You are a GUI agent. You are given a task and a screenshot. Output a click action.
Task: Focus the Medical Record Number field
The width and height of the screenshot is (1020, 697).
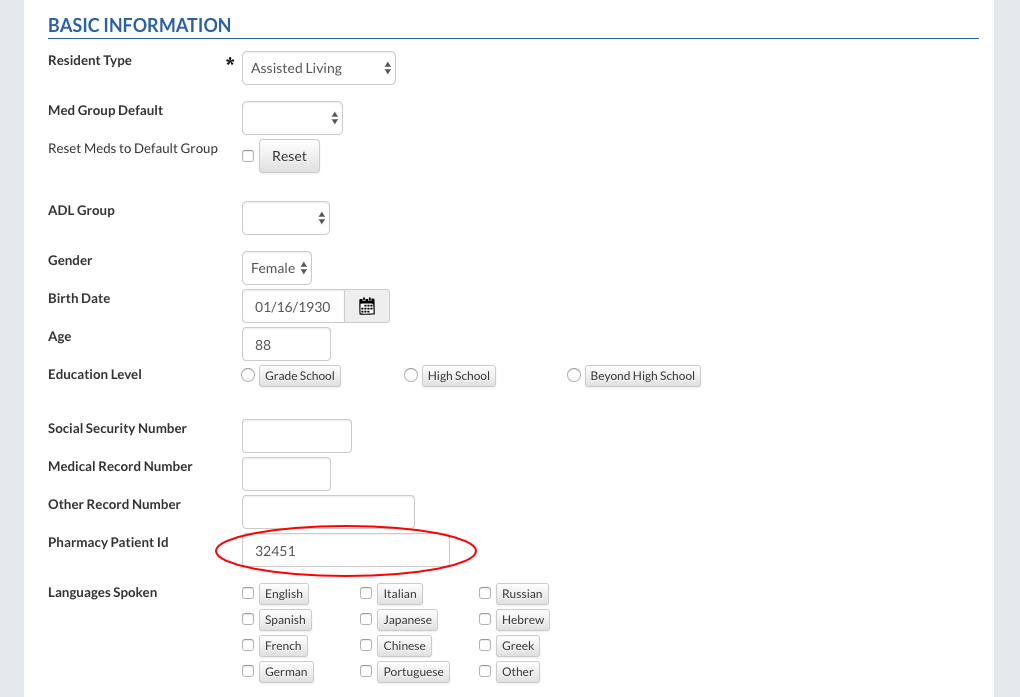pyautogui.click(x=286, y=474)
